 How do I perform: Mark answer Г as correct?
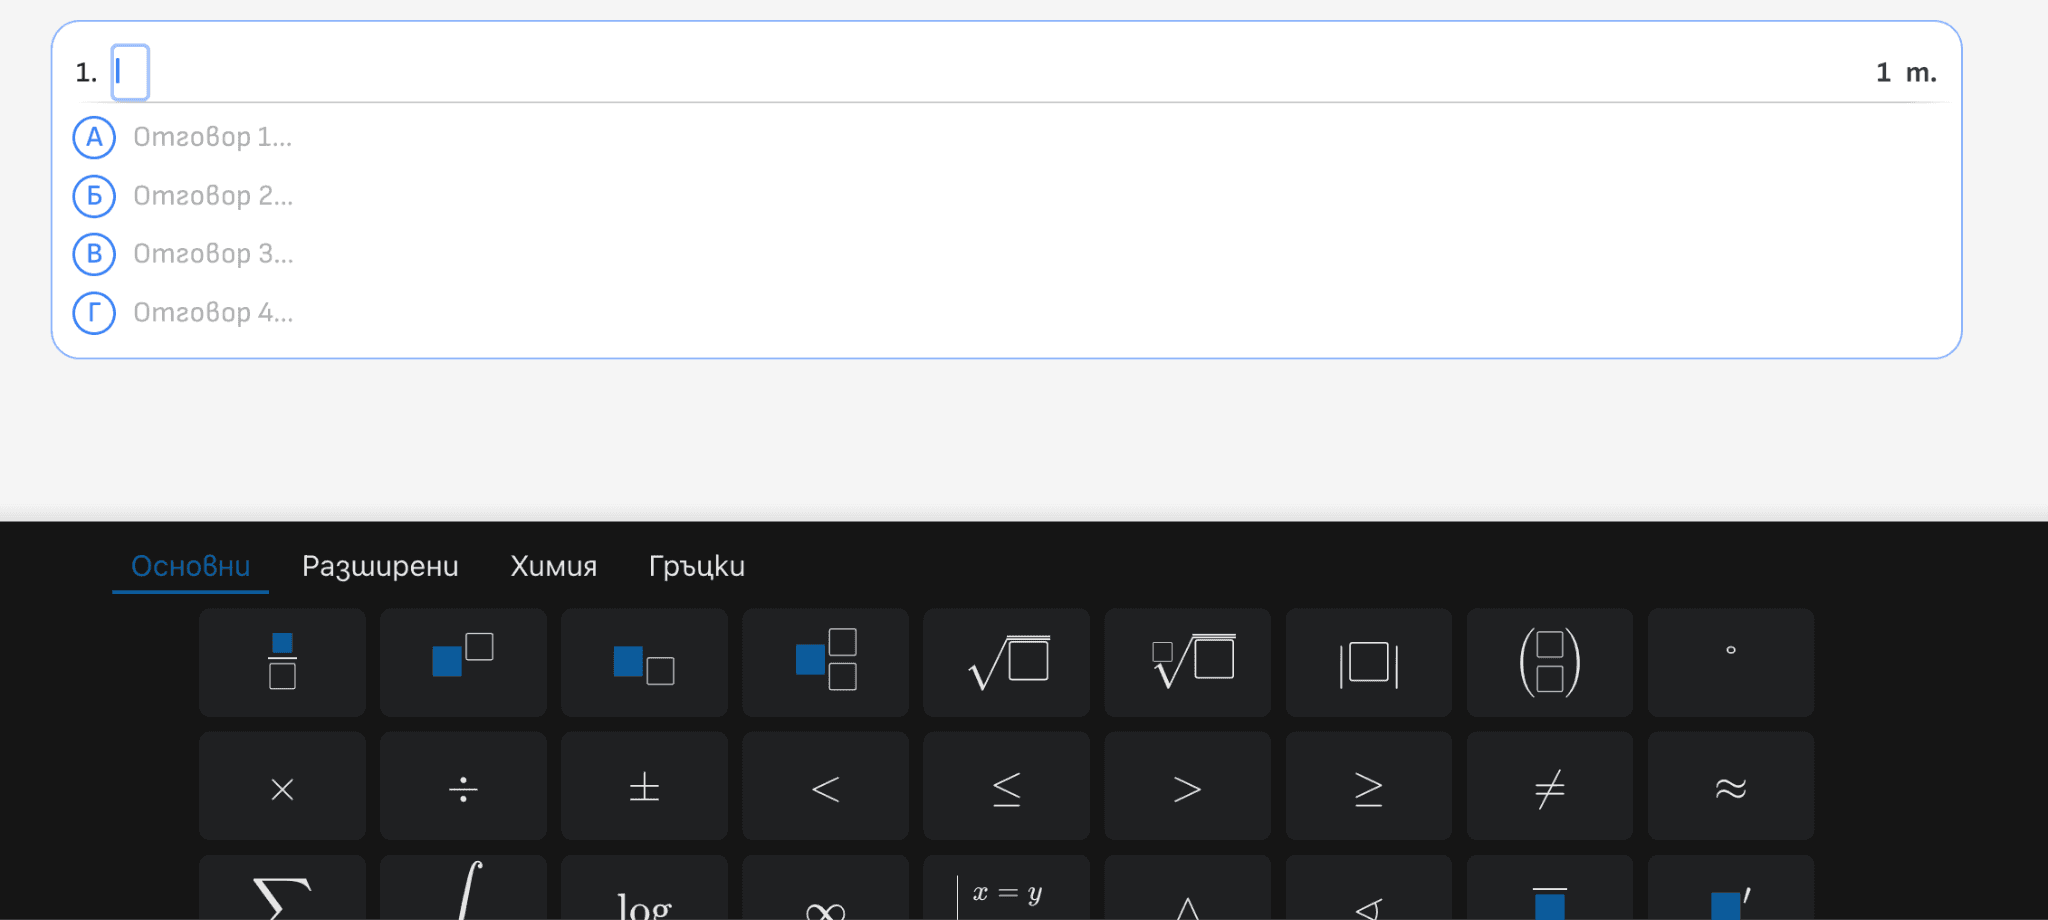[94, 313]
